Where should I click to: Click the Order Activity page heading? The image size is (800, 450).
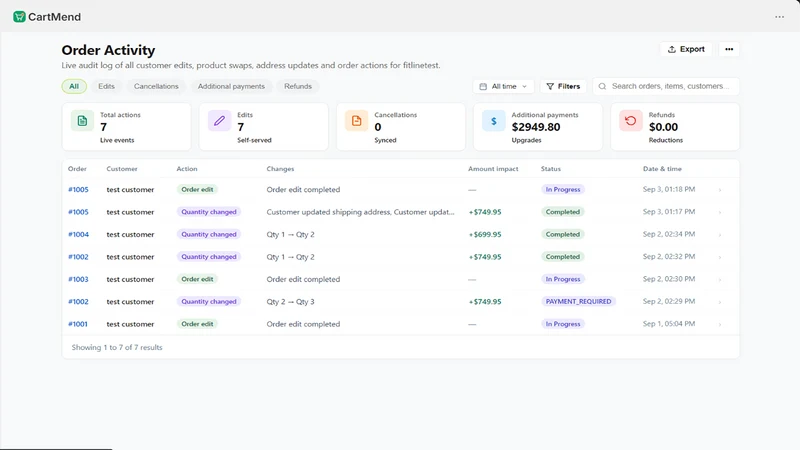pos(108,50)
